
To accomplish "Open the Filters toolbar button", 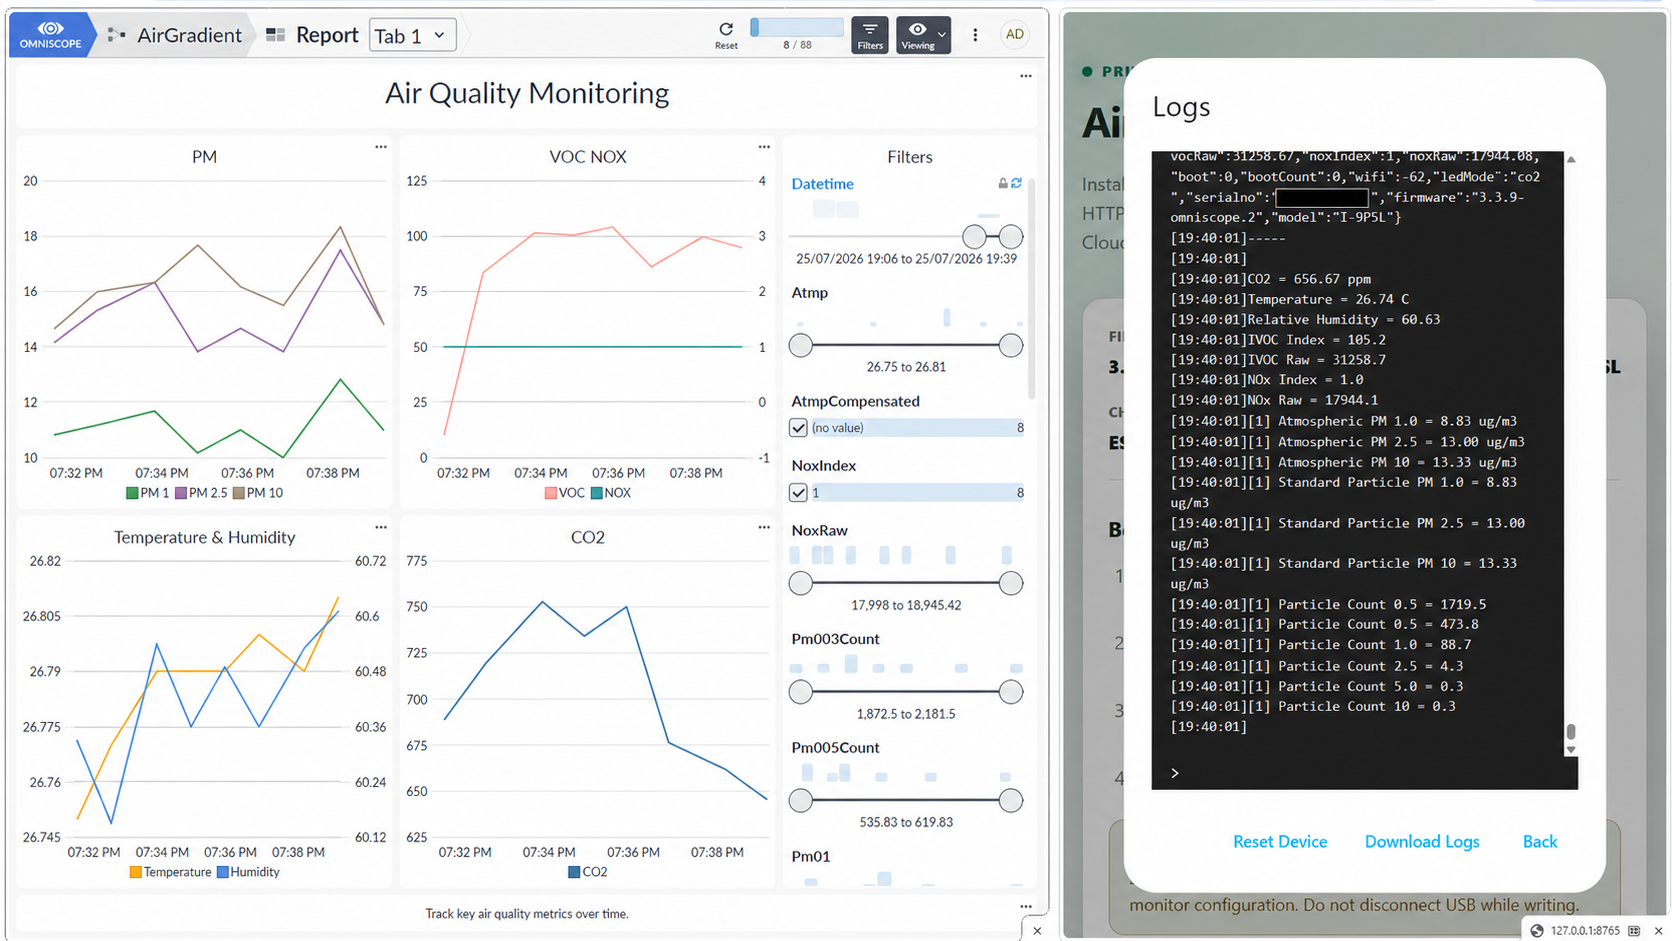I will pyautogui.click(x=870, y=35).
